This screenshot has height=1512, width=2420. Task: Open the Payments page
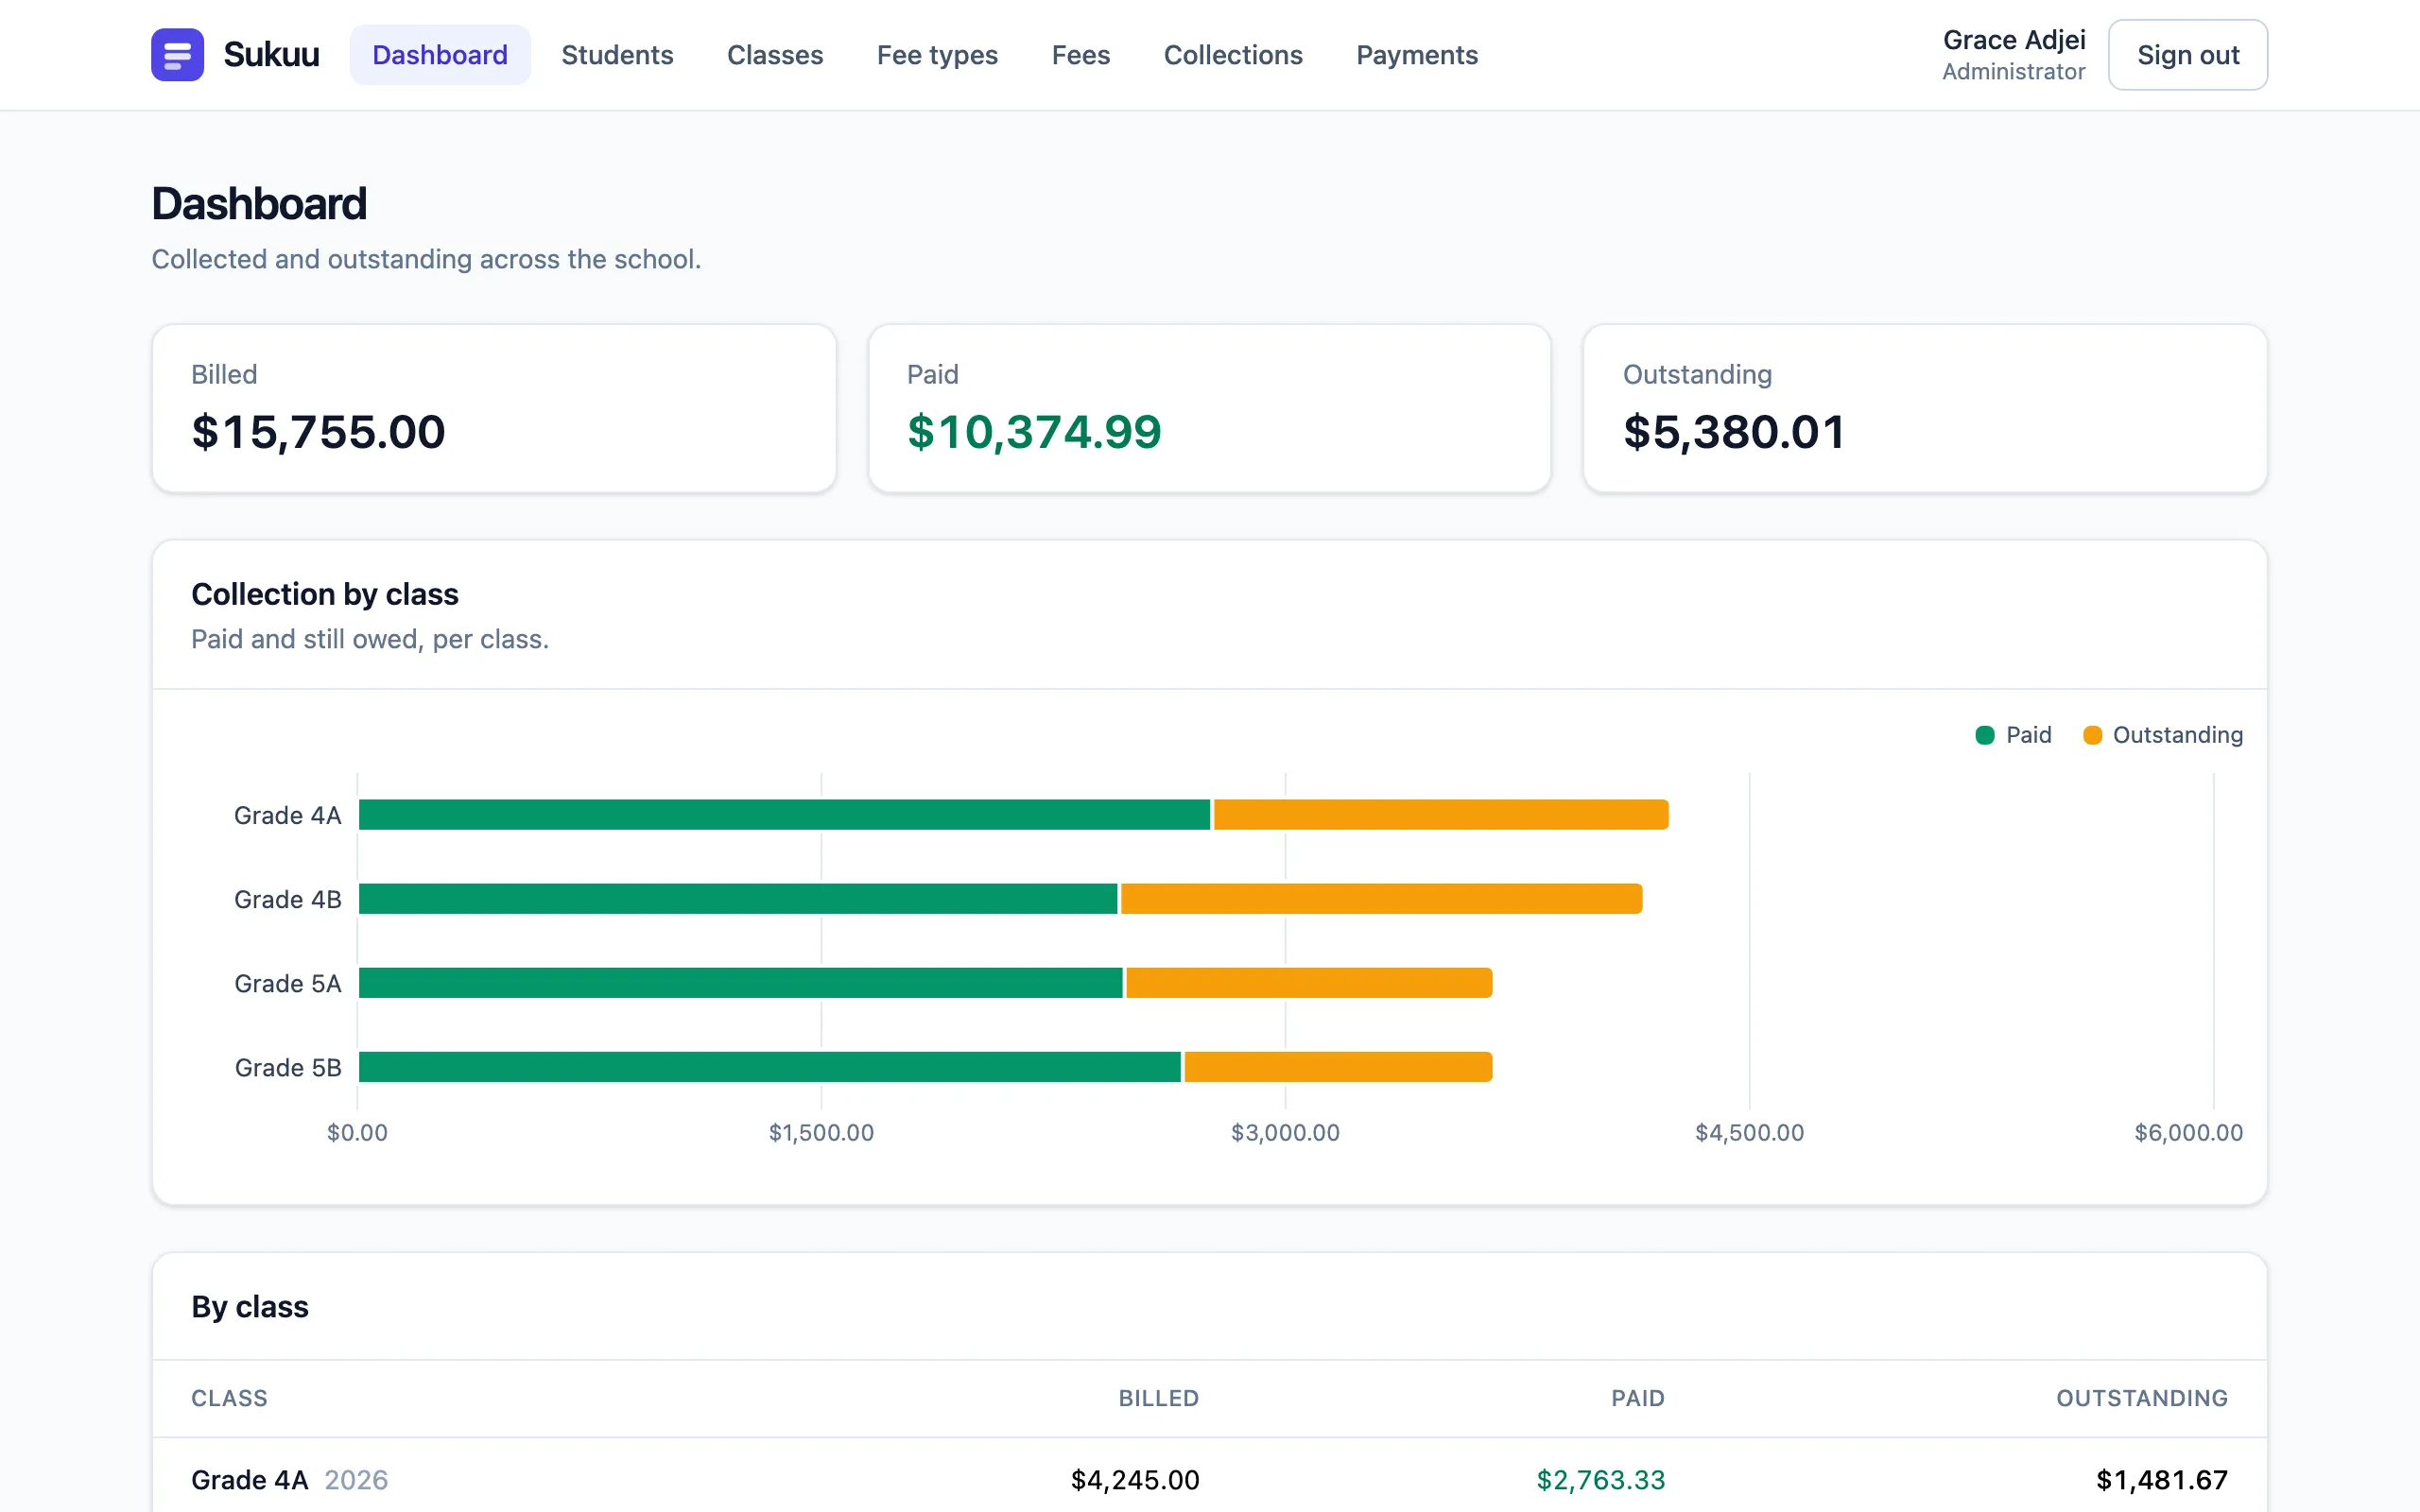(1417, 55)
